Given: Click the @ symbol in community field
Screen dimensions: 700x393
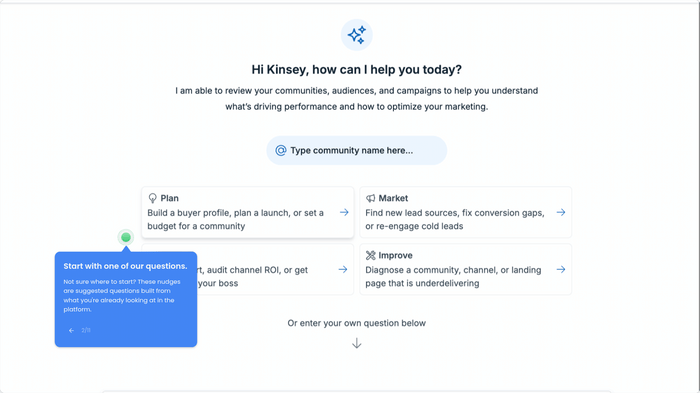Looking at the screenshot, I should tap(281, 151).
